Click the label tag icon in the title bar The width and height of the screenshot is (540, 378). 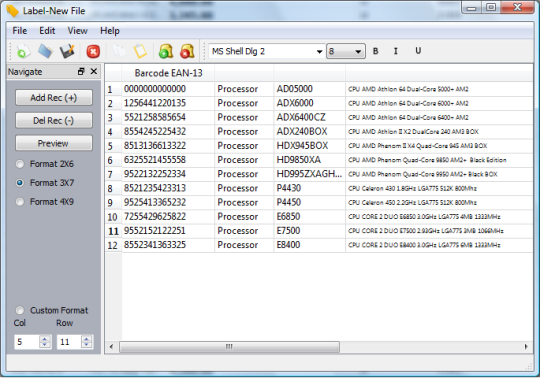[x=13, y=11]
